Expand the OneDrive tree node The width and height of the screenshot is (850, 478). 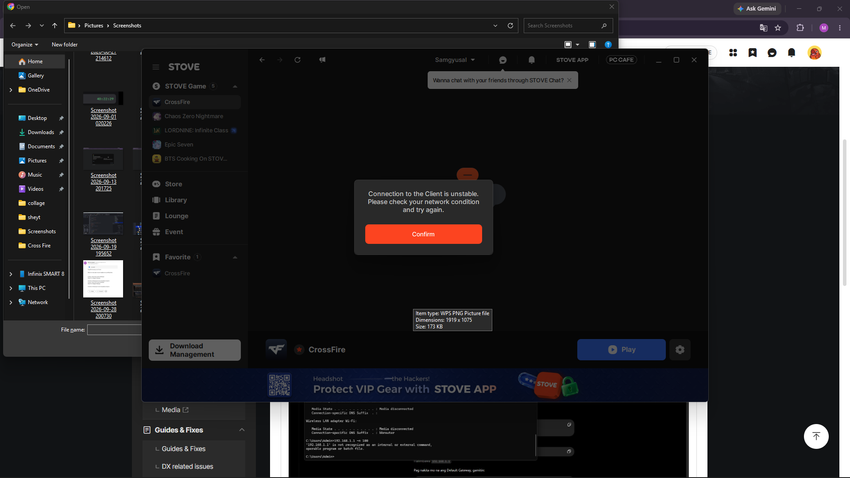click(x=11, y=90)
